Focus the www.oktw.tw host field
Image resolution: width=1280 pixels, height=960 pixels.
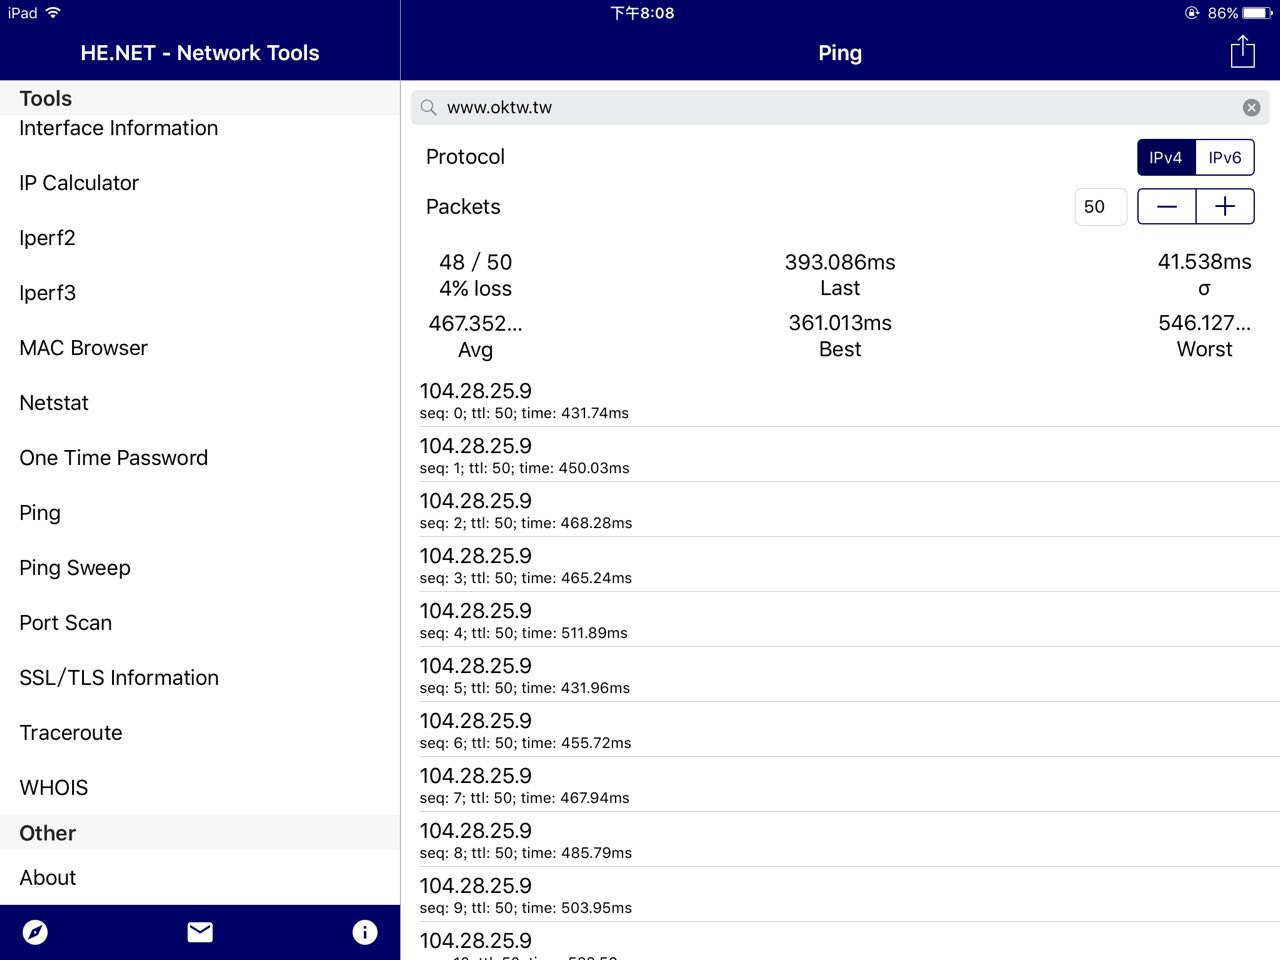tap(840, 107)
